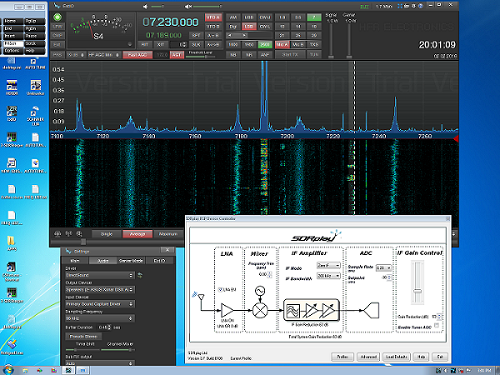Click the Exit button in the SDRplay window

tap(440, 357)
